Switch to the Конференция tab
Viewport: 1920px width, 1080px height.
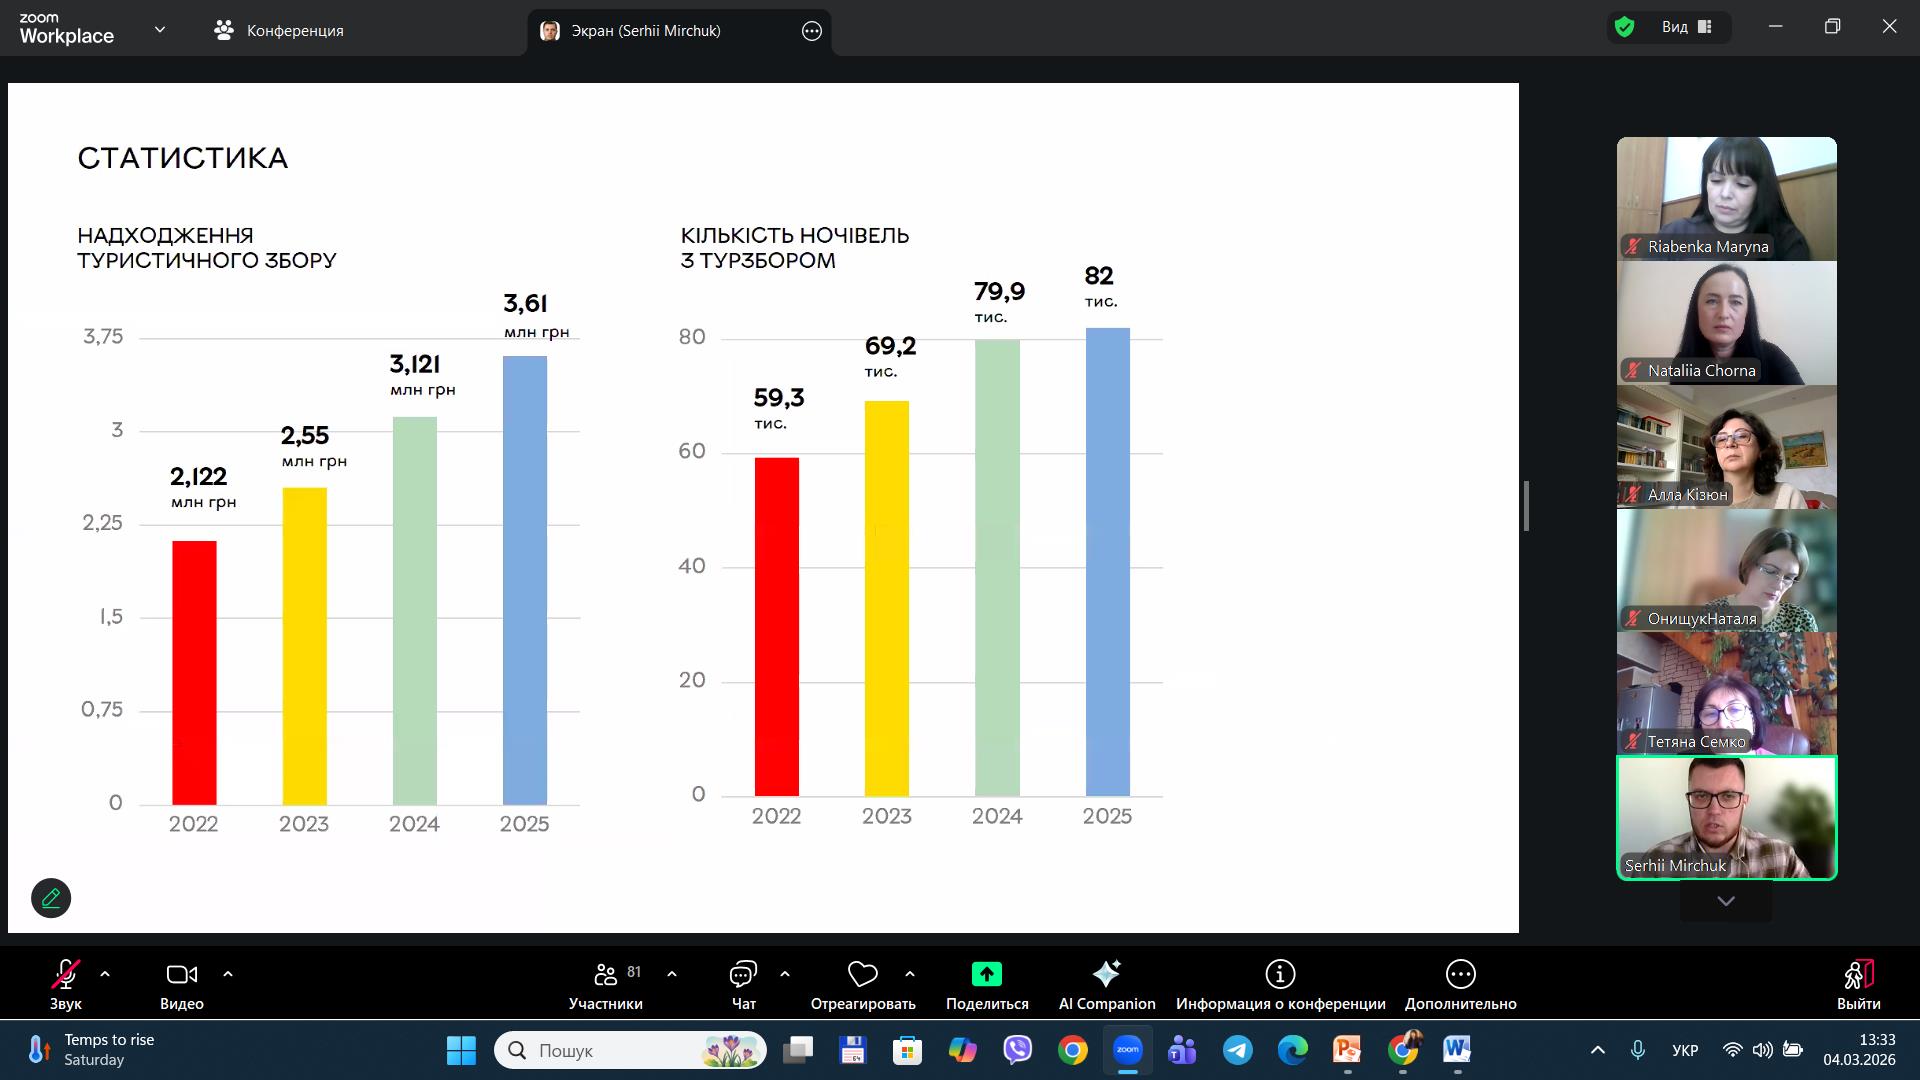pyautogui.click(x=279, y=31)
